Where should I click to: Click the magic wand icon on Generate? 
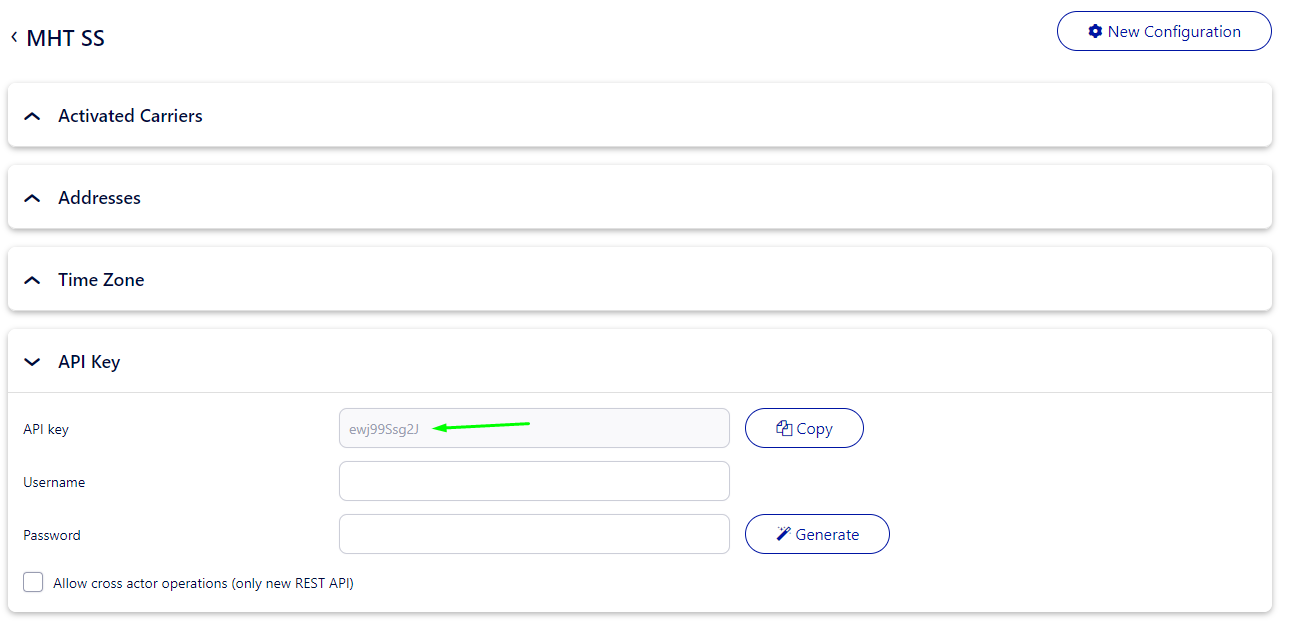pyautogui.click(x=784, y=534)
